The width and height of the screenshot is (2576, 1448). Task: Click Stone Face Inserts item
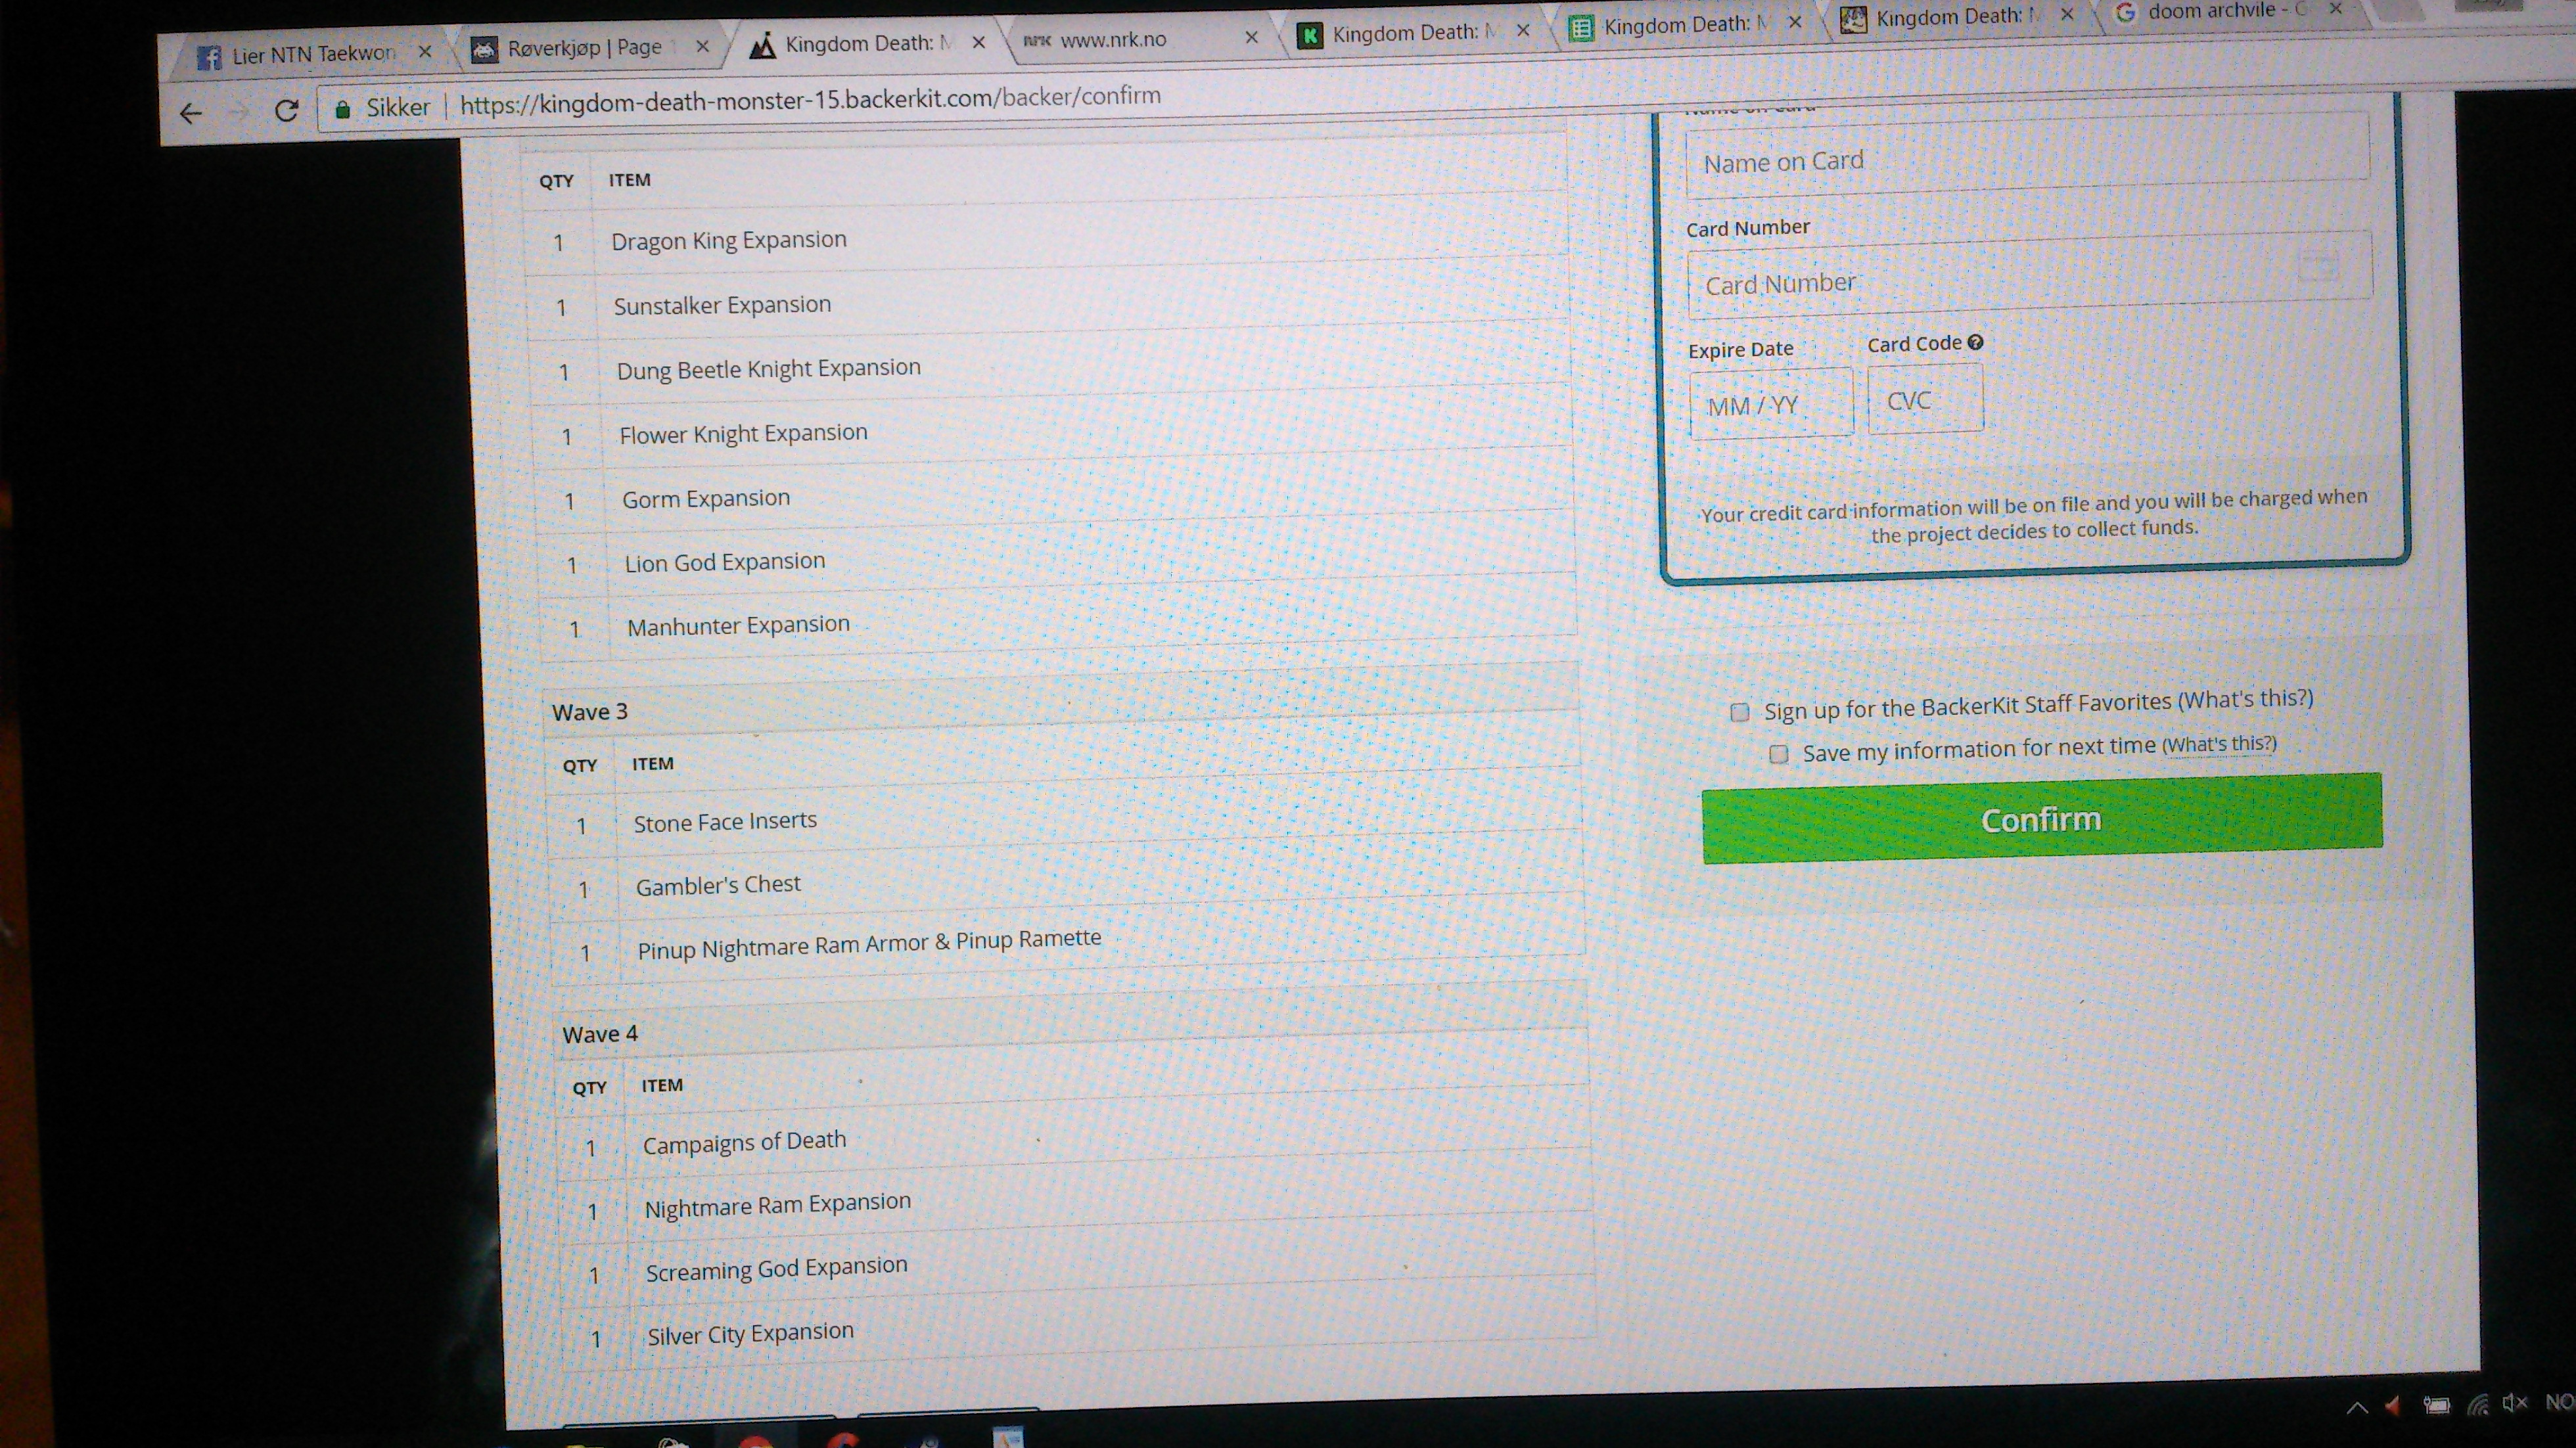(x=725, y=822)
